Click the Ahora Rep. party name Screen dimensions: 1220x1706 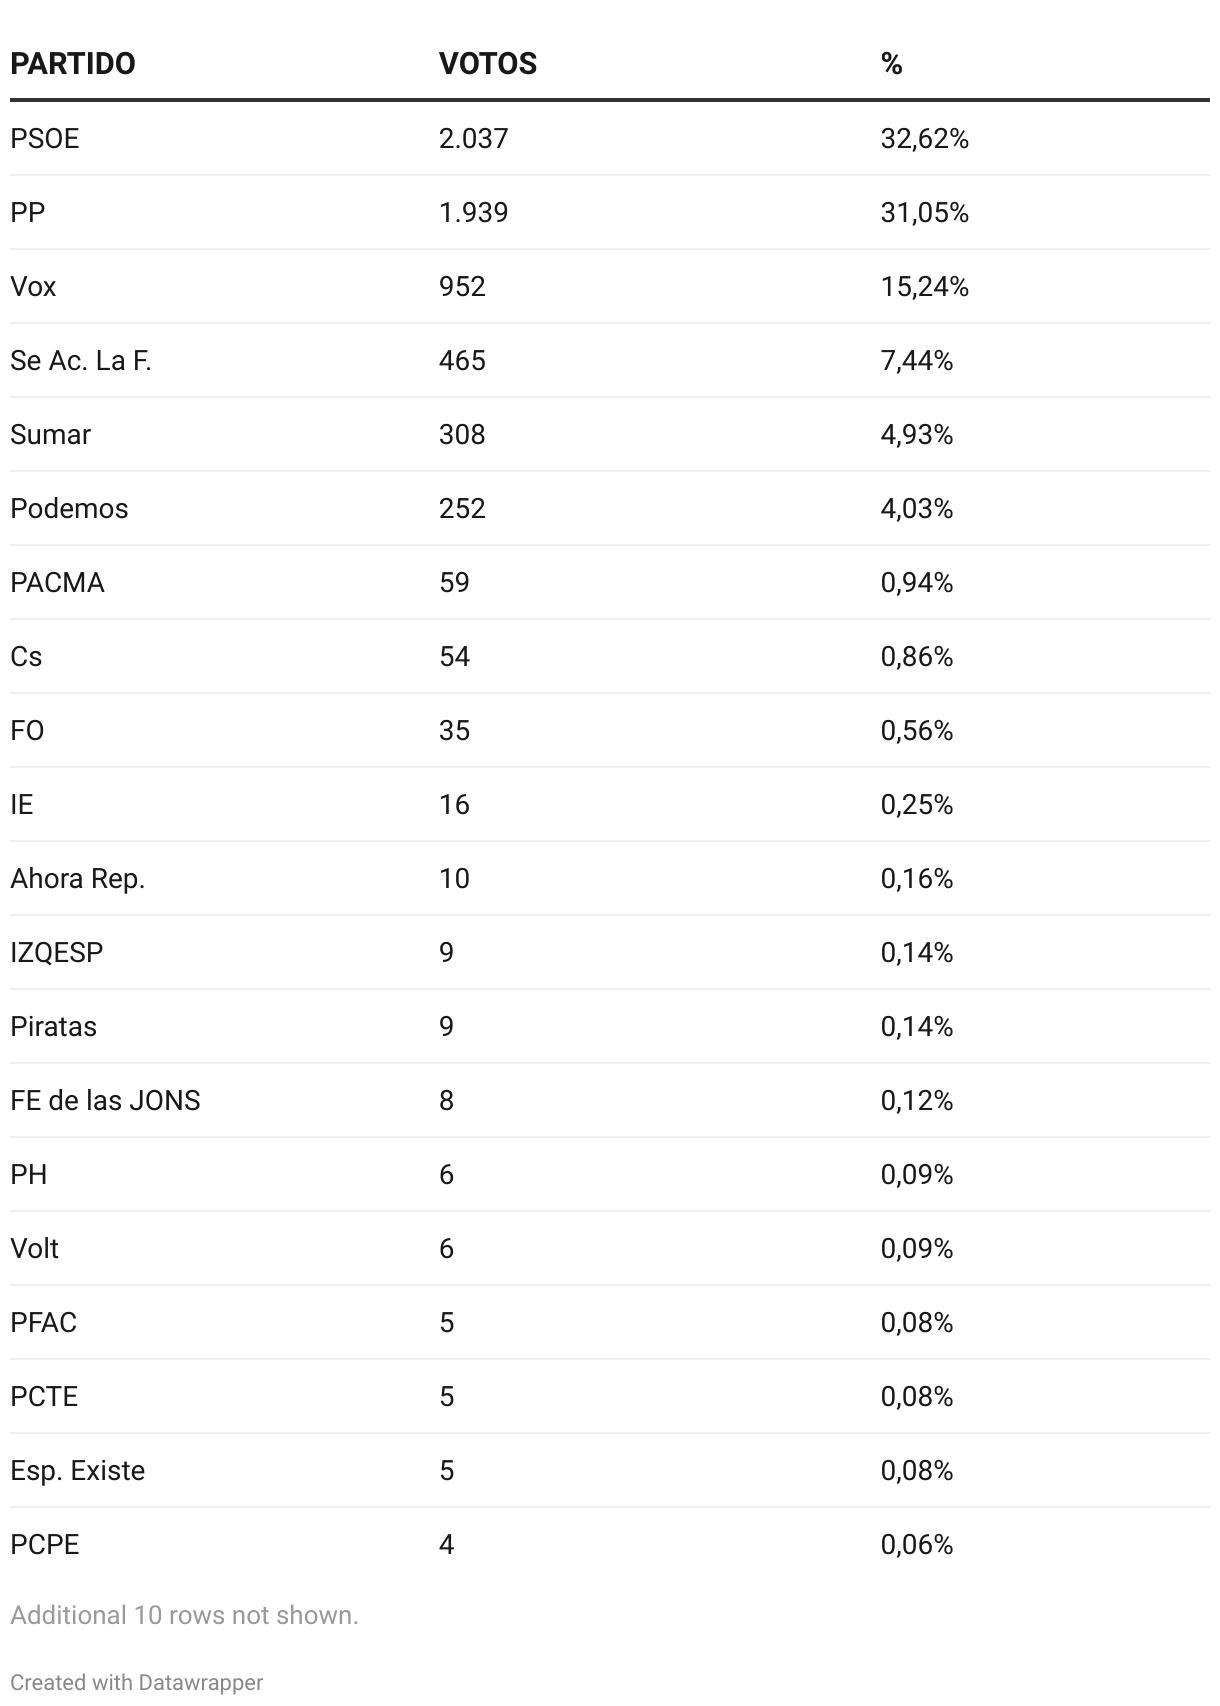(78, 878)
